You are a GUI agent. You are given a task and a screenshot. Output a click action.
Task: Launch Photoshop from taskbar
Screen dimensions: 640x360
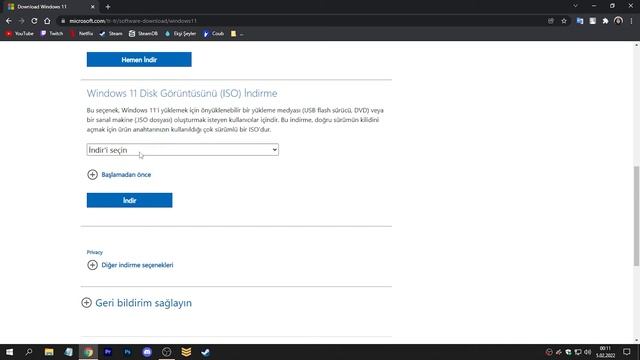coord(127,352)
